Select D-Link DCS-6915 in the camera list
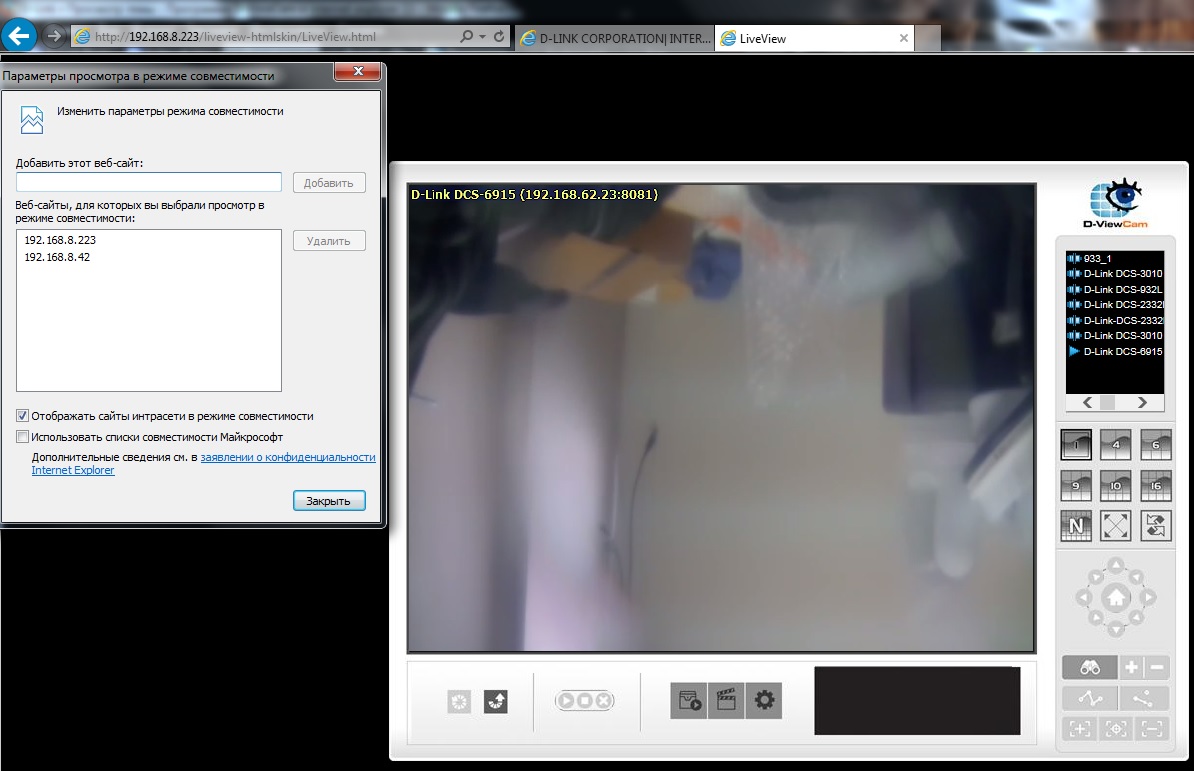 (1115, 352)
